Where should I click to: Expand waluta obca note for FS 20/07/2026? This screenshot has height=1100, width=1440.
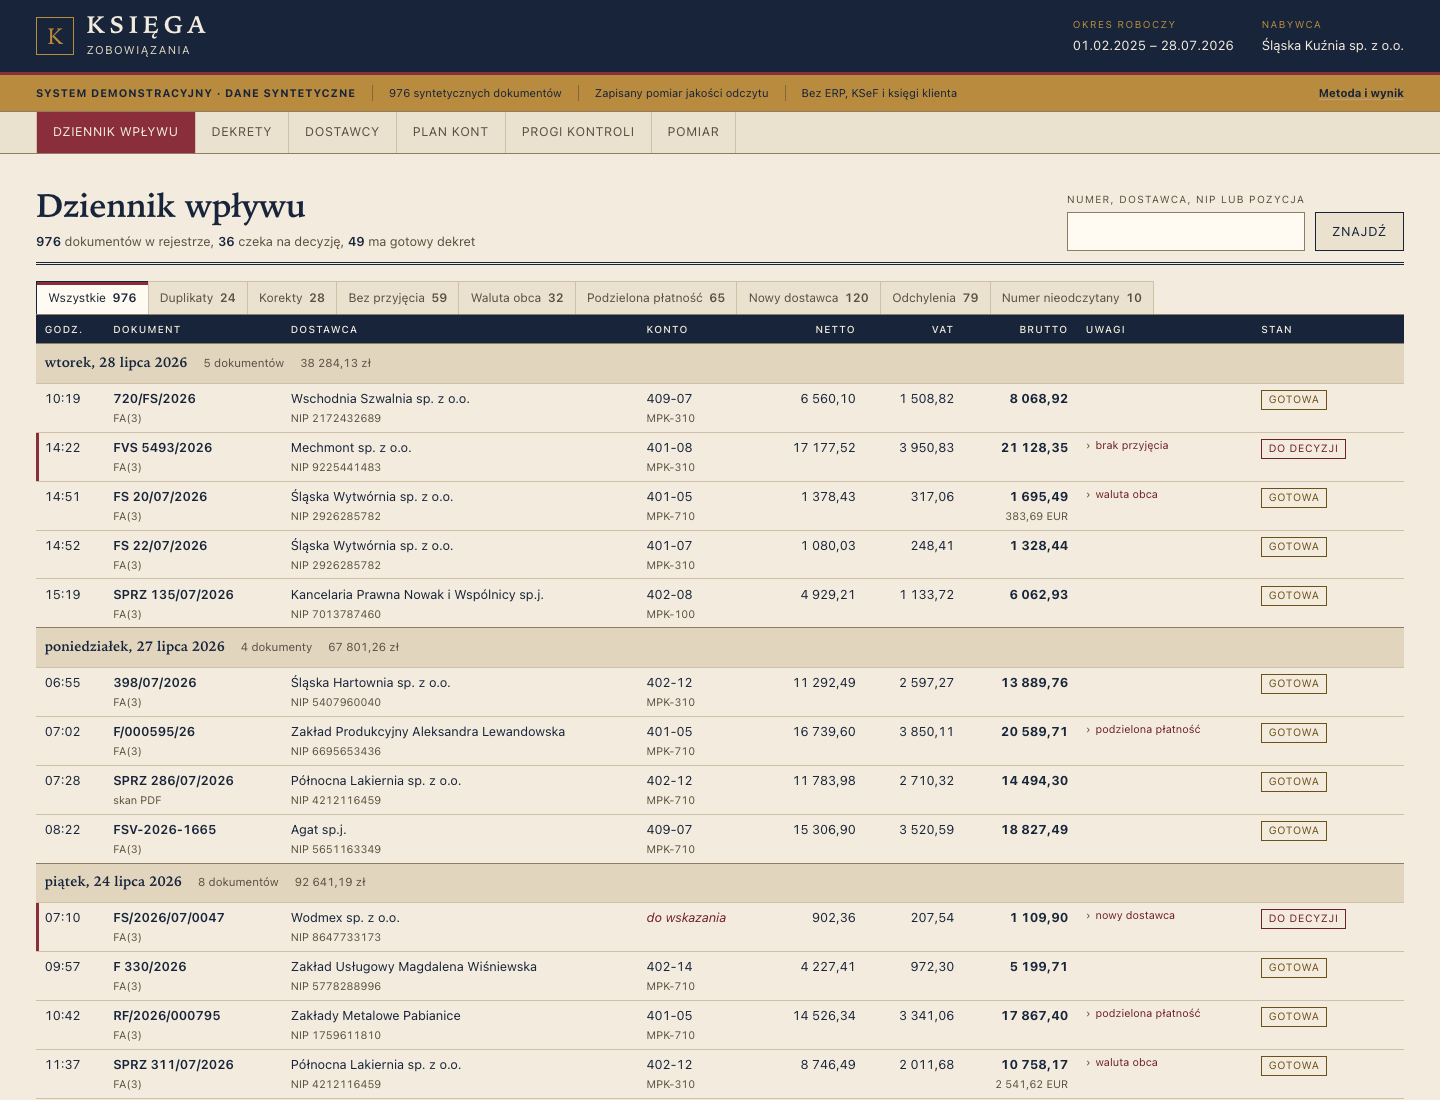click(x=1122, y=495)
